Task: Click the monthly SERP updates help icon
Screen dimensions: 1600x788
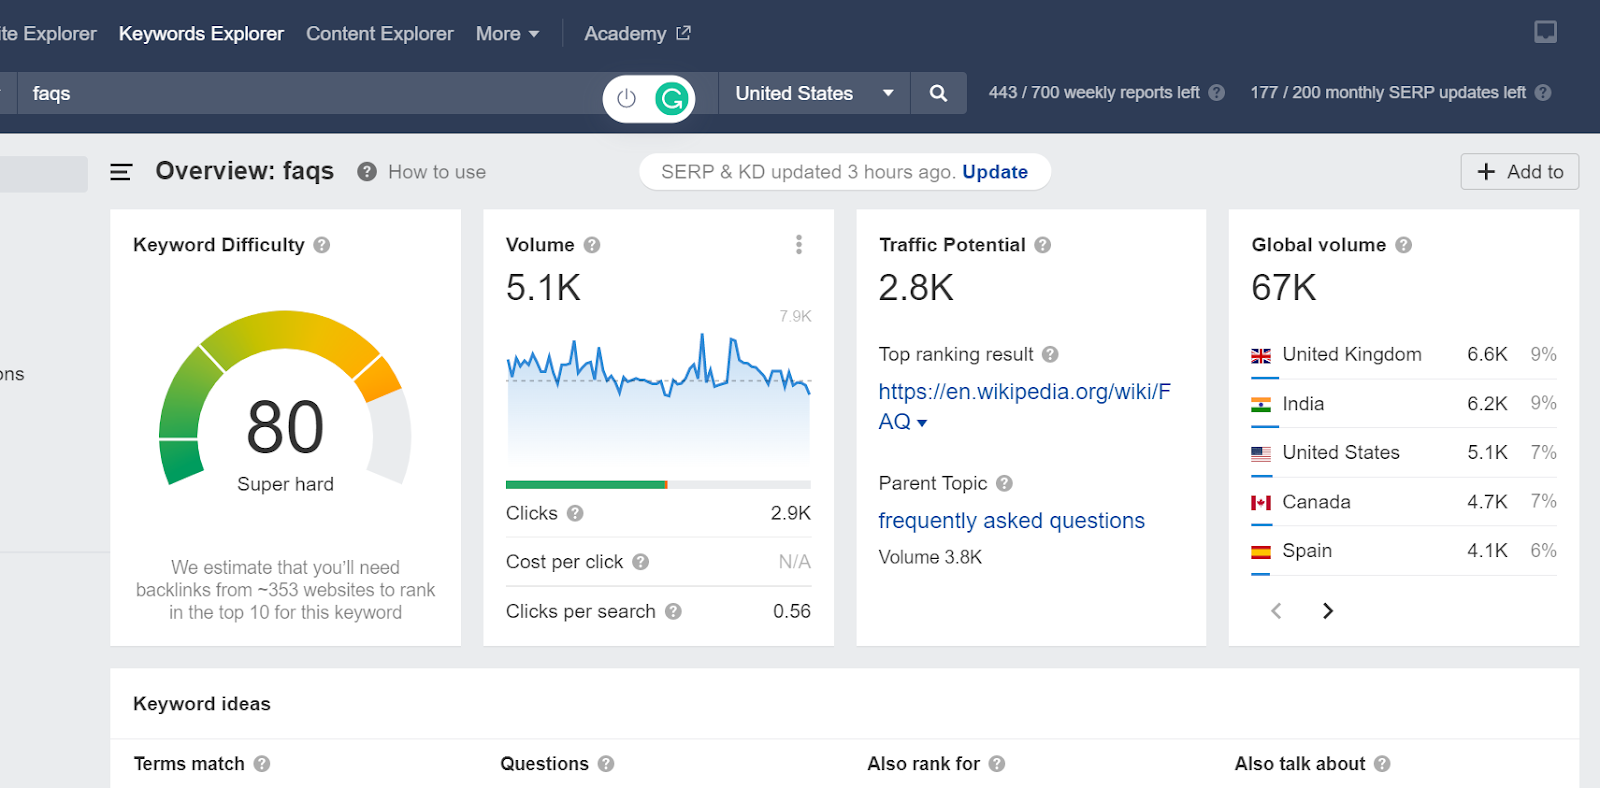Action: tap(1543, 93)
